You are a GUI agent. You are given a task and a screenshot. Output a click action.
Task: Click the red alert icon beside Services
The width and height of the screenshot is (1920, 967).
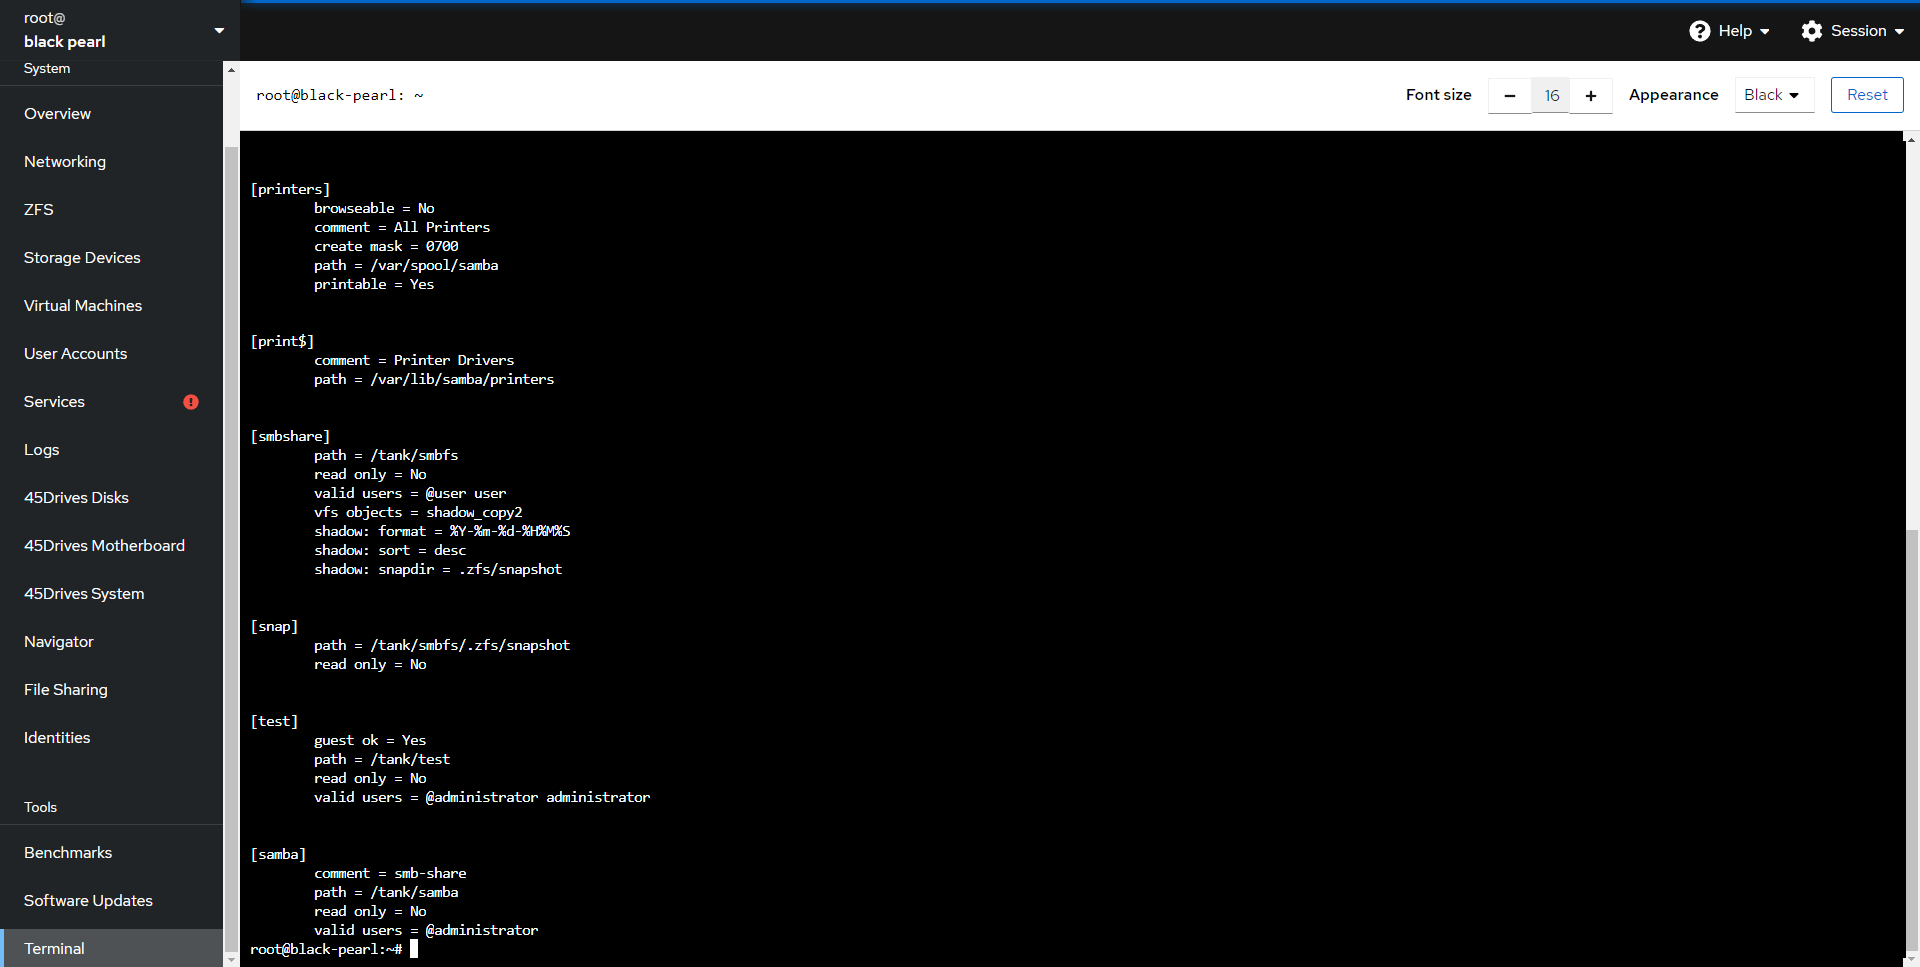pos(190,402)
